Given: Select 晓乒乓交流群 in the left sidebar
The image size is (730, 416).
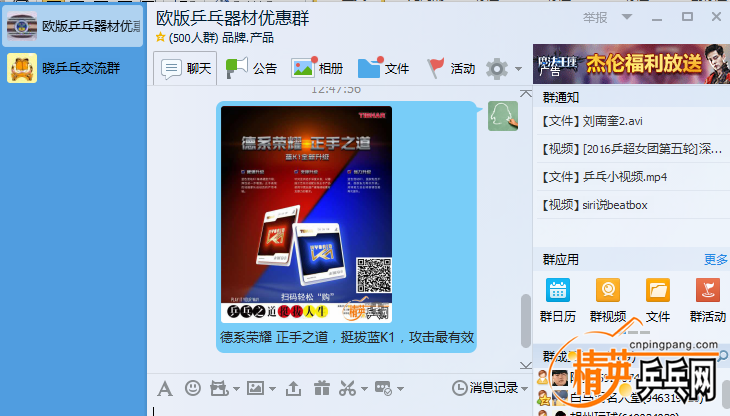Looking at the screenshot, I should coord(73,68).
